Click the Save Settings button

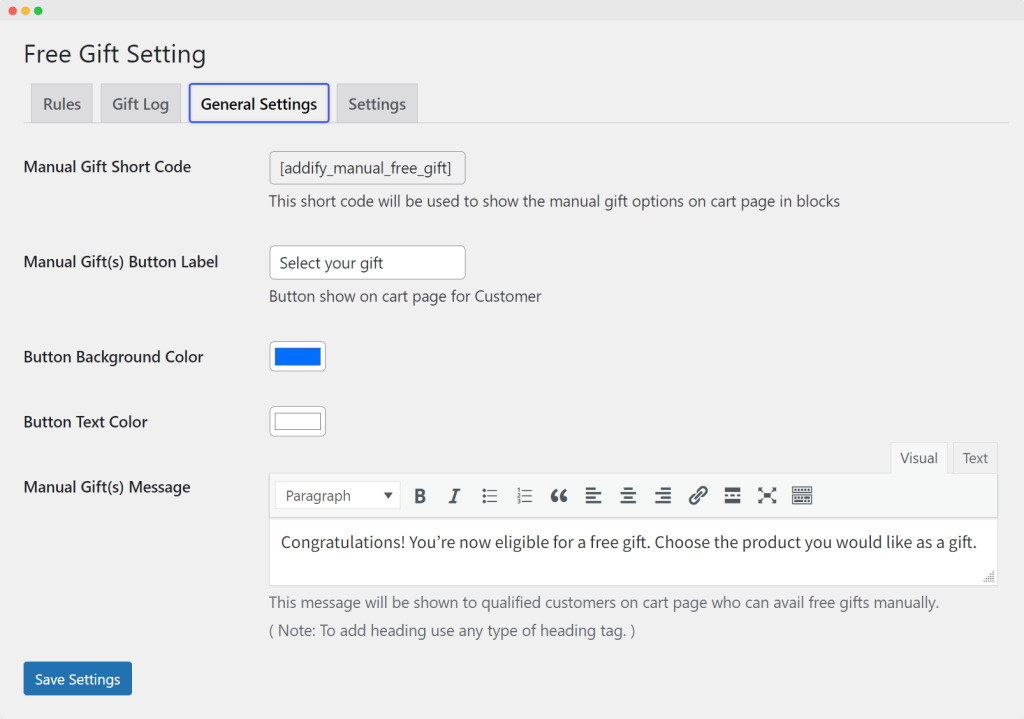(x=78, y=679)
